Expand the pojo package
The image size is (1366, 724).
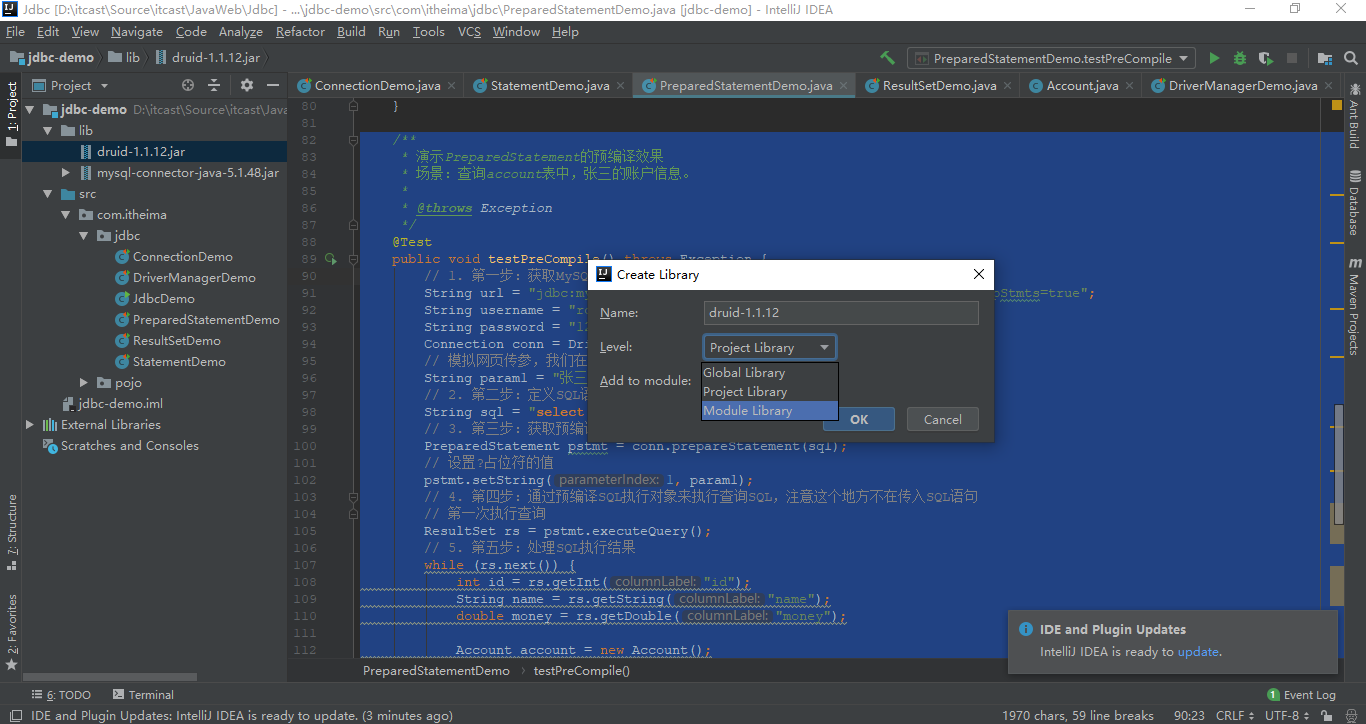tap(85, 383)
